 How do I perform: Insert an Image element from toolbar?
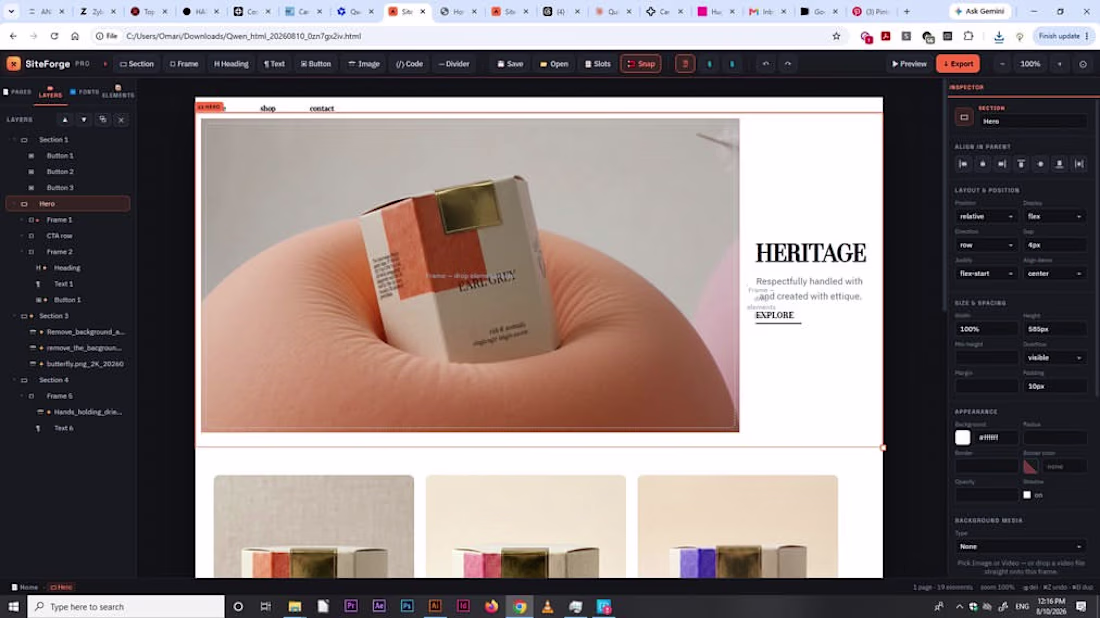pos(364,64)
